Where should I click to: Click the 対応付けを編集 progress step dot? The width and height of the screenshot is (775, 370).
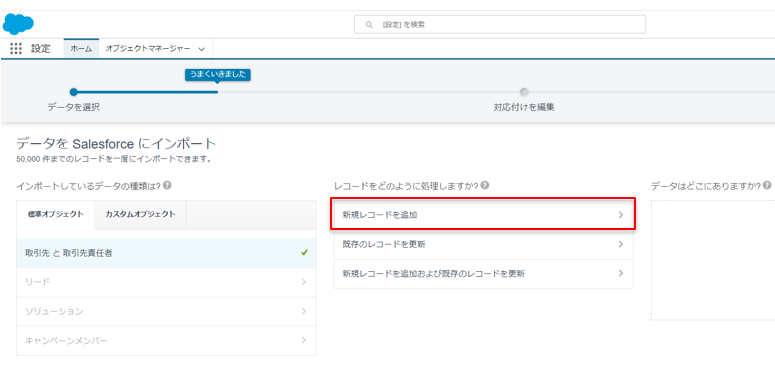pos(524,92)
